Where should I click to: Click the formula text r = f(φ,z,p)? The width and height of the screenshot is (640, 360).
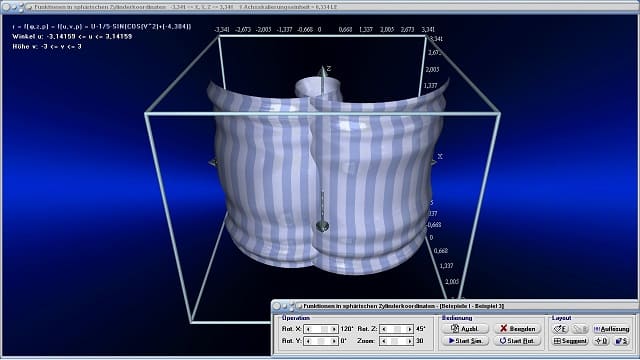102,27
